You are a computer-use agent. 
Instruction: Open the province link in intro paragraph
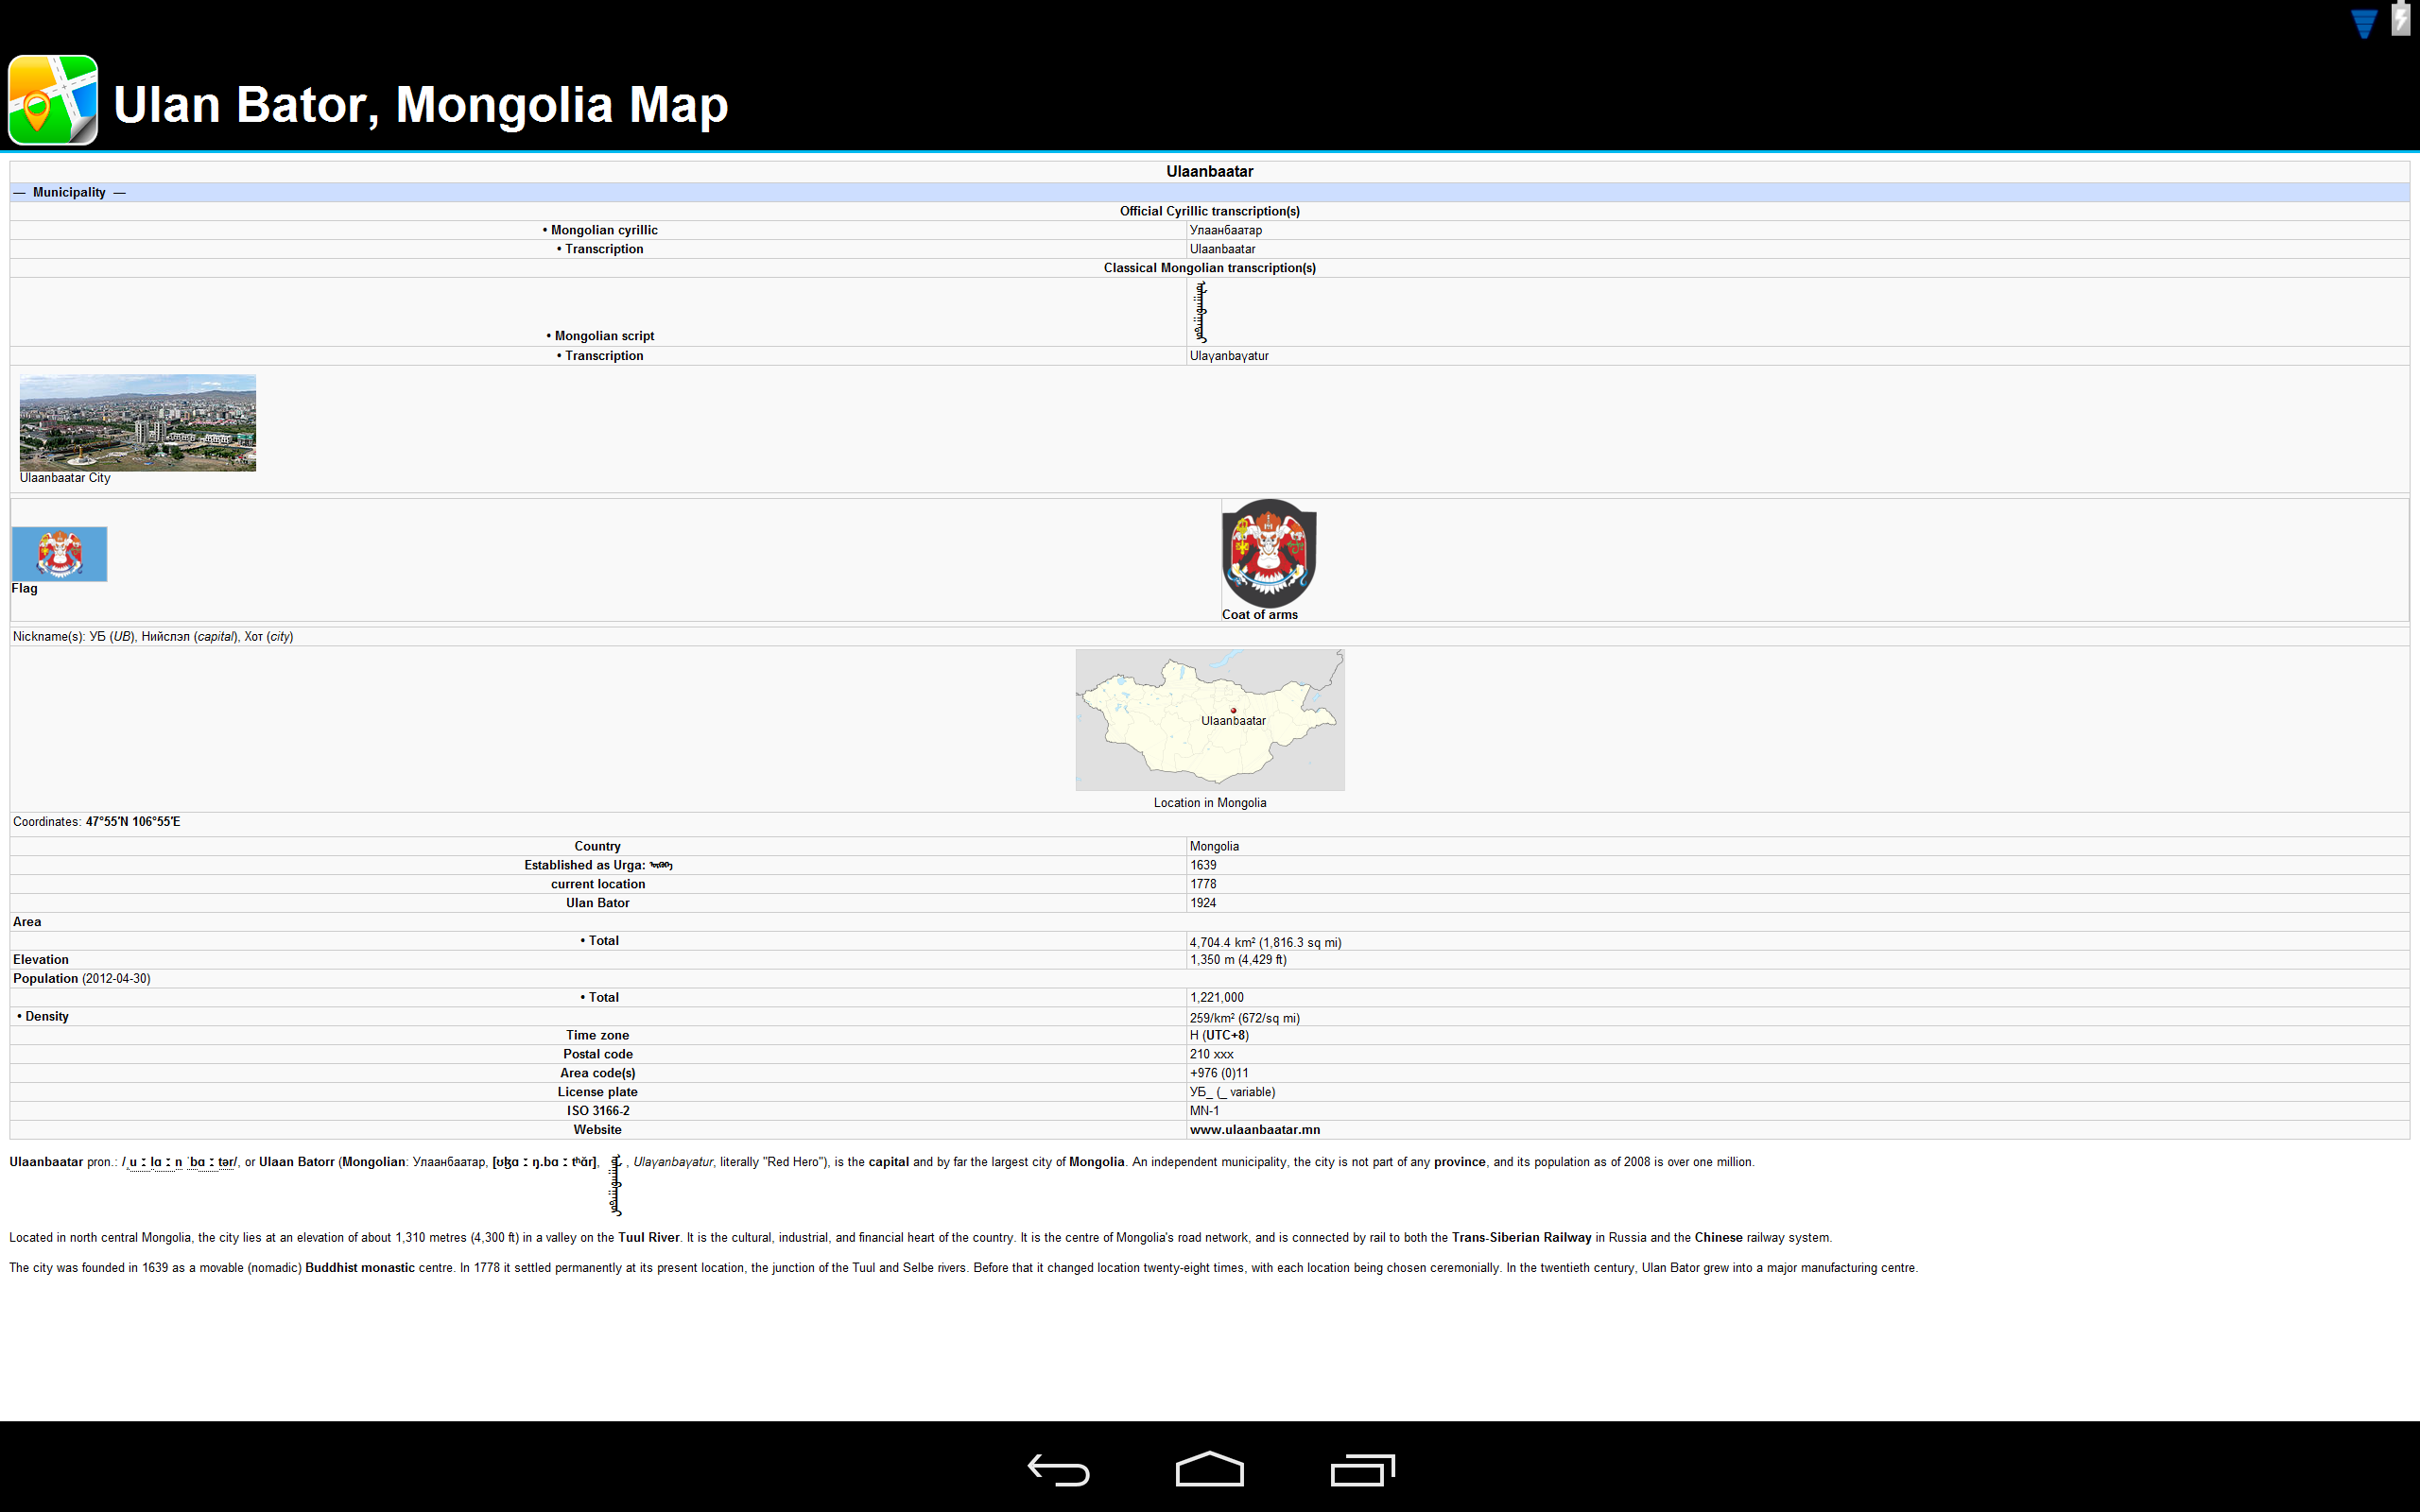pos(1459,1162)
